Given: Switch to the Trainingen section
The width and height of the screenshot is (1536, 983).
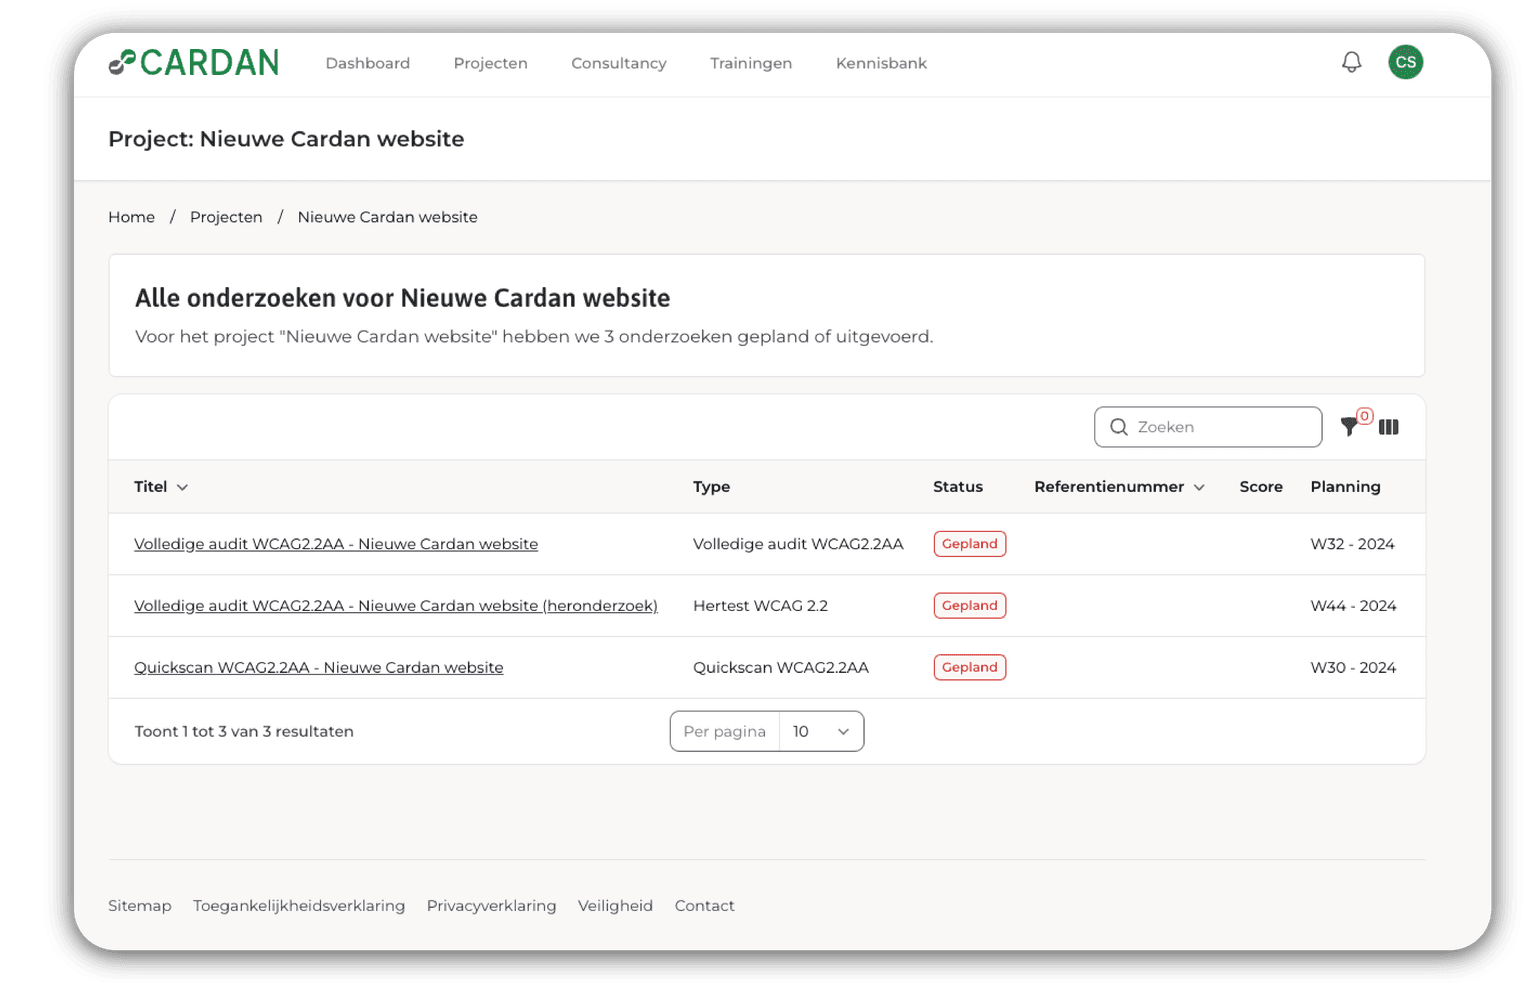Looking at the screenshot, I should pyautogui.click(x=750, y=63).
